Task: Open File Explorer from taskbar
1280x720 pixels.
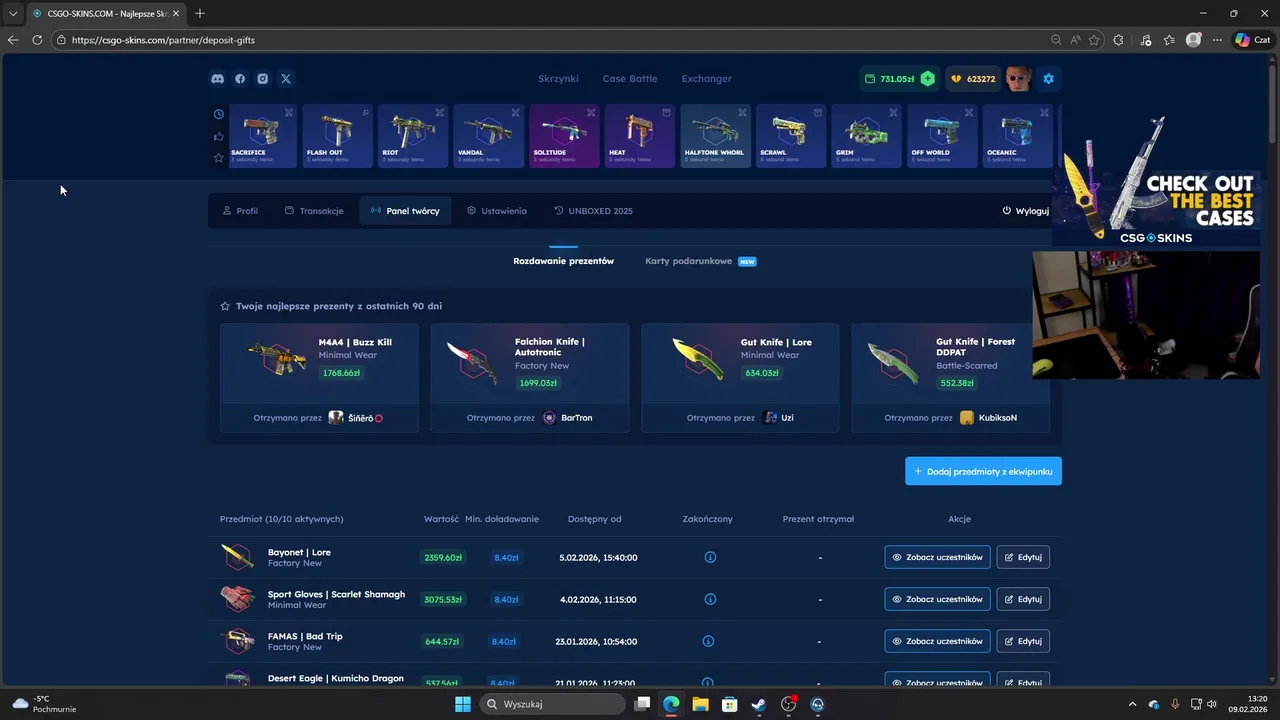Action: 700,704
